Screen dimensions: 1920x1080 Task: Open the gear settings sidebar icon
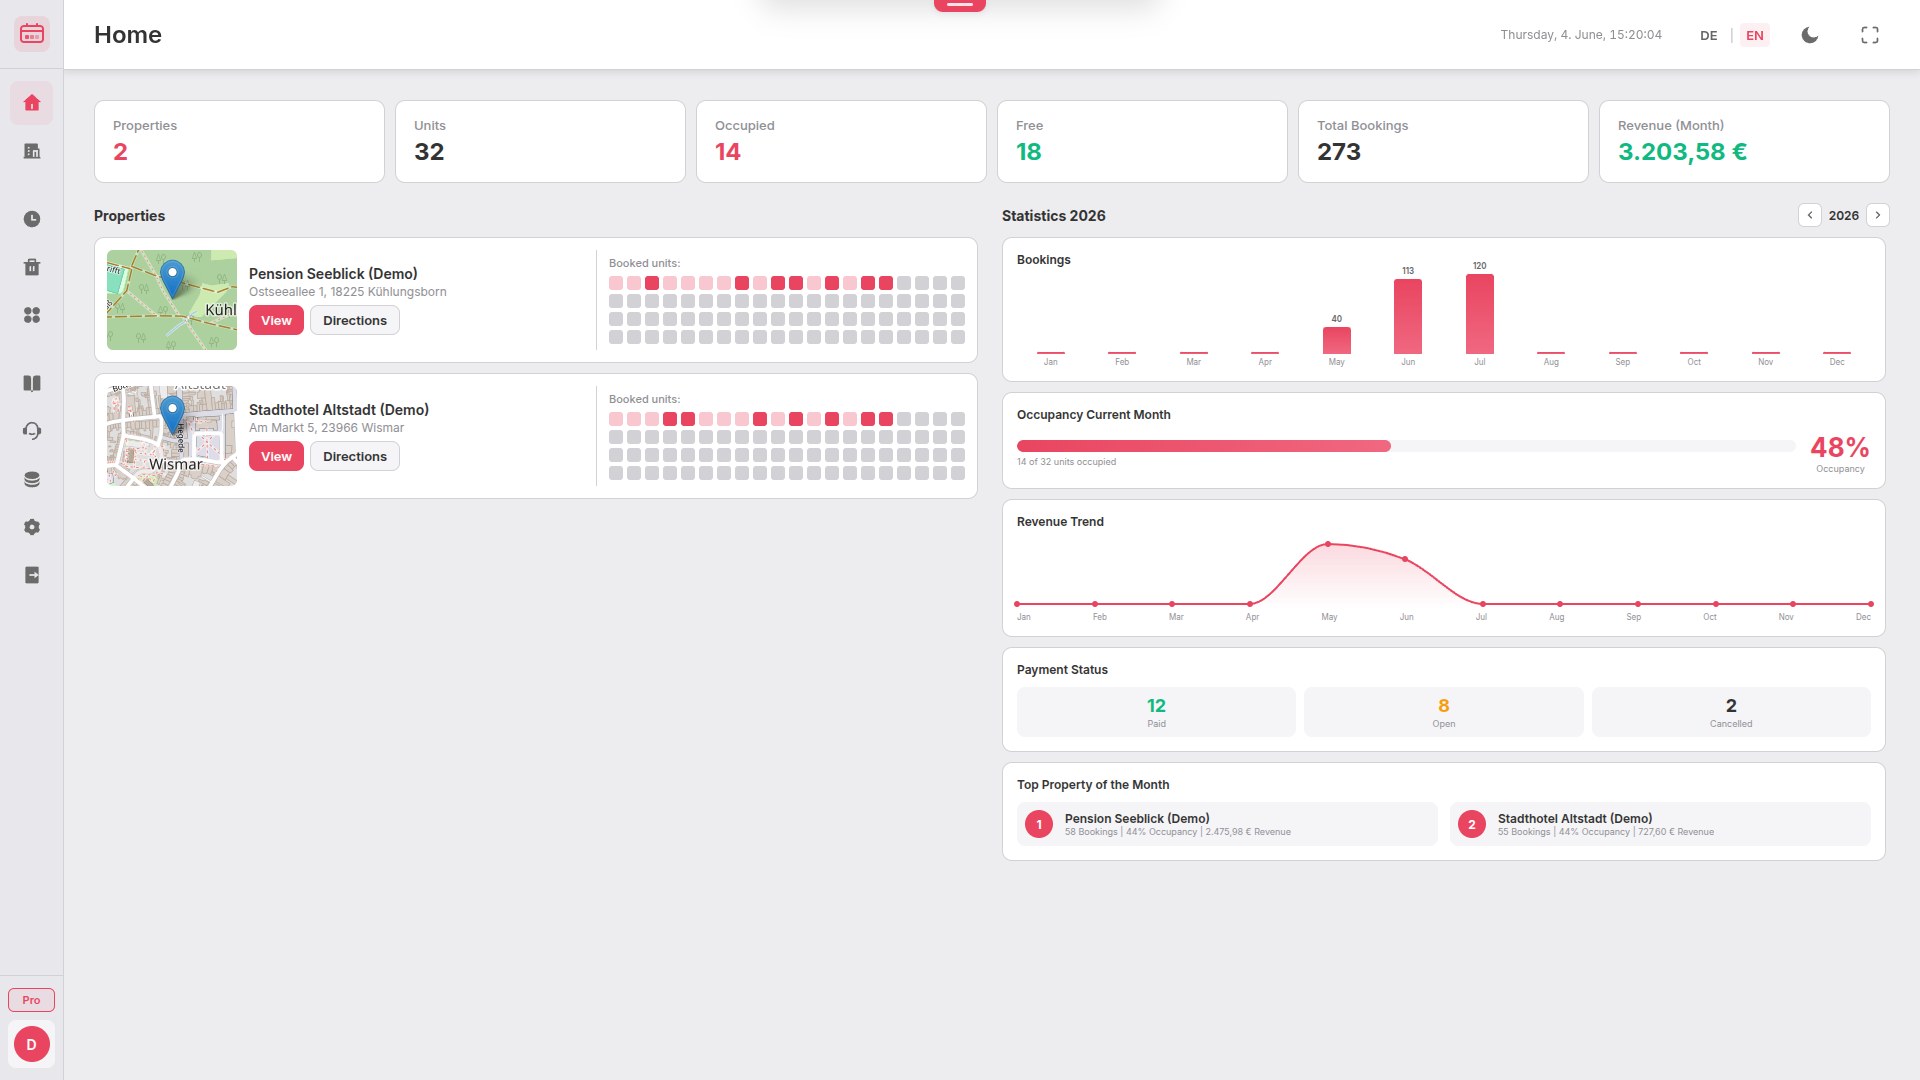pyautogui.click(x=32, y=527)
